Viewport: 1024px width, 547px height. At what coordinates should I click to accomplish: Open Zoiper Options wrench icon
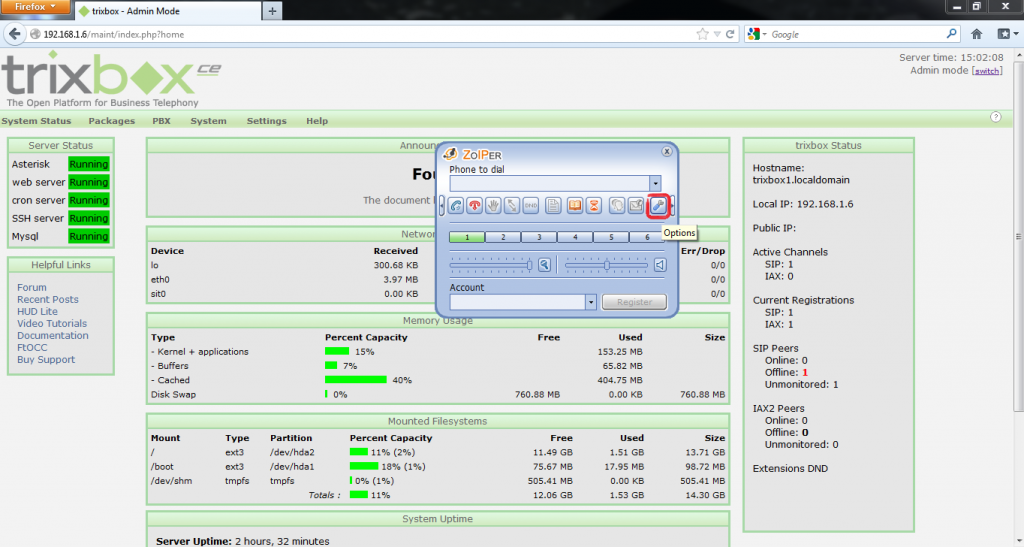point(658,206)
